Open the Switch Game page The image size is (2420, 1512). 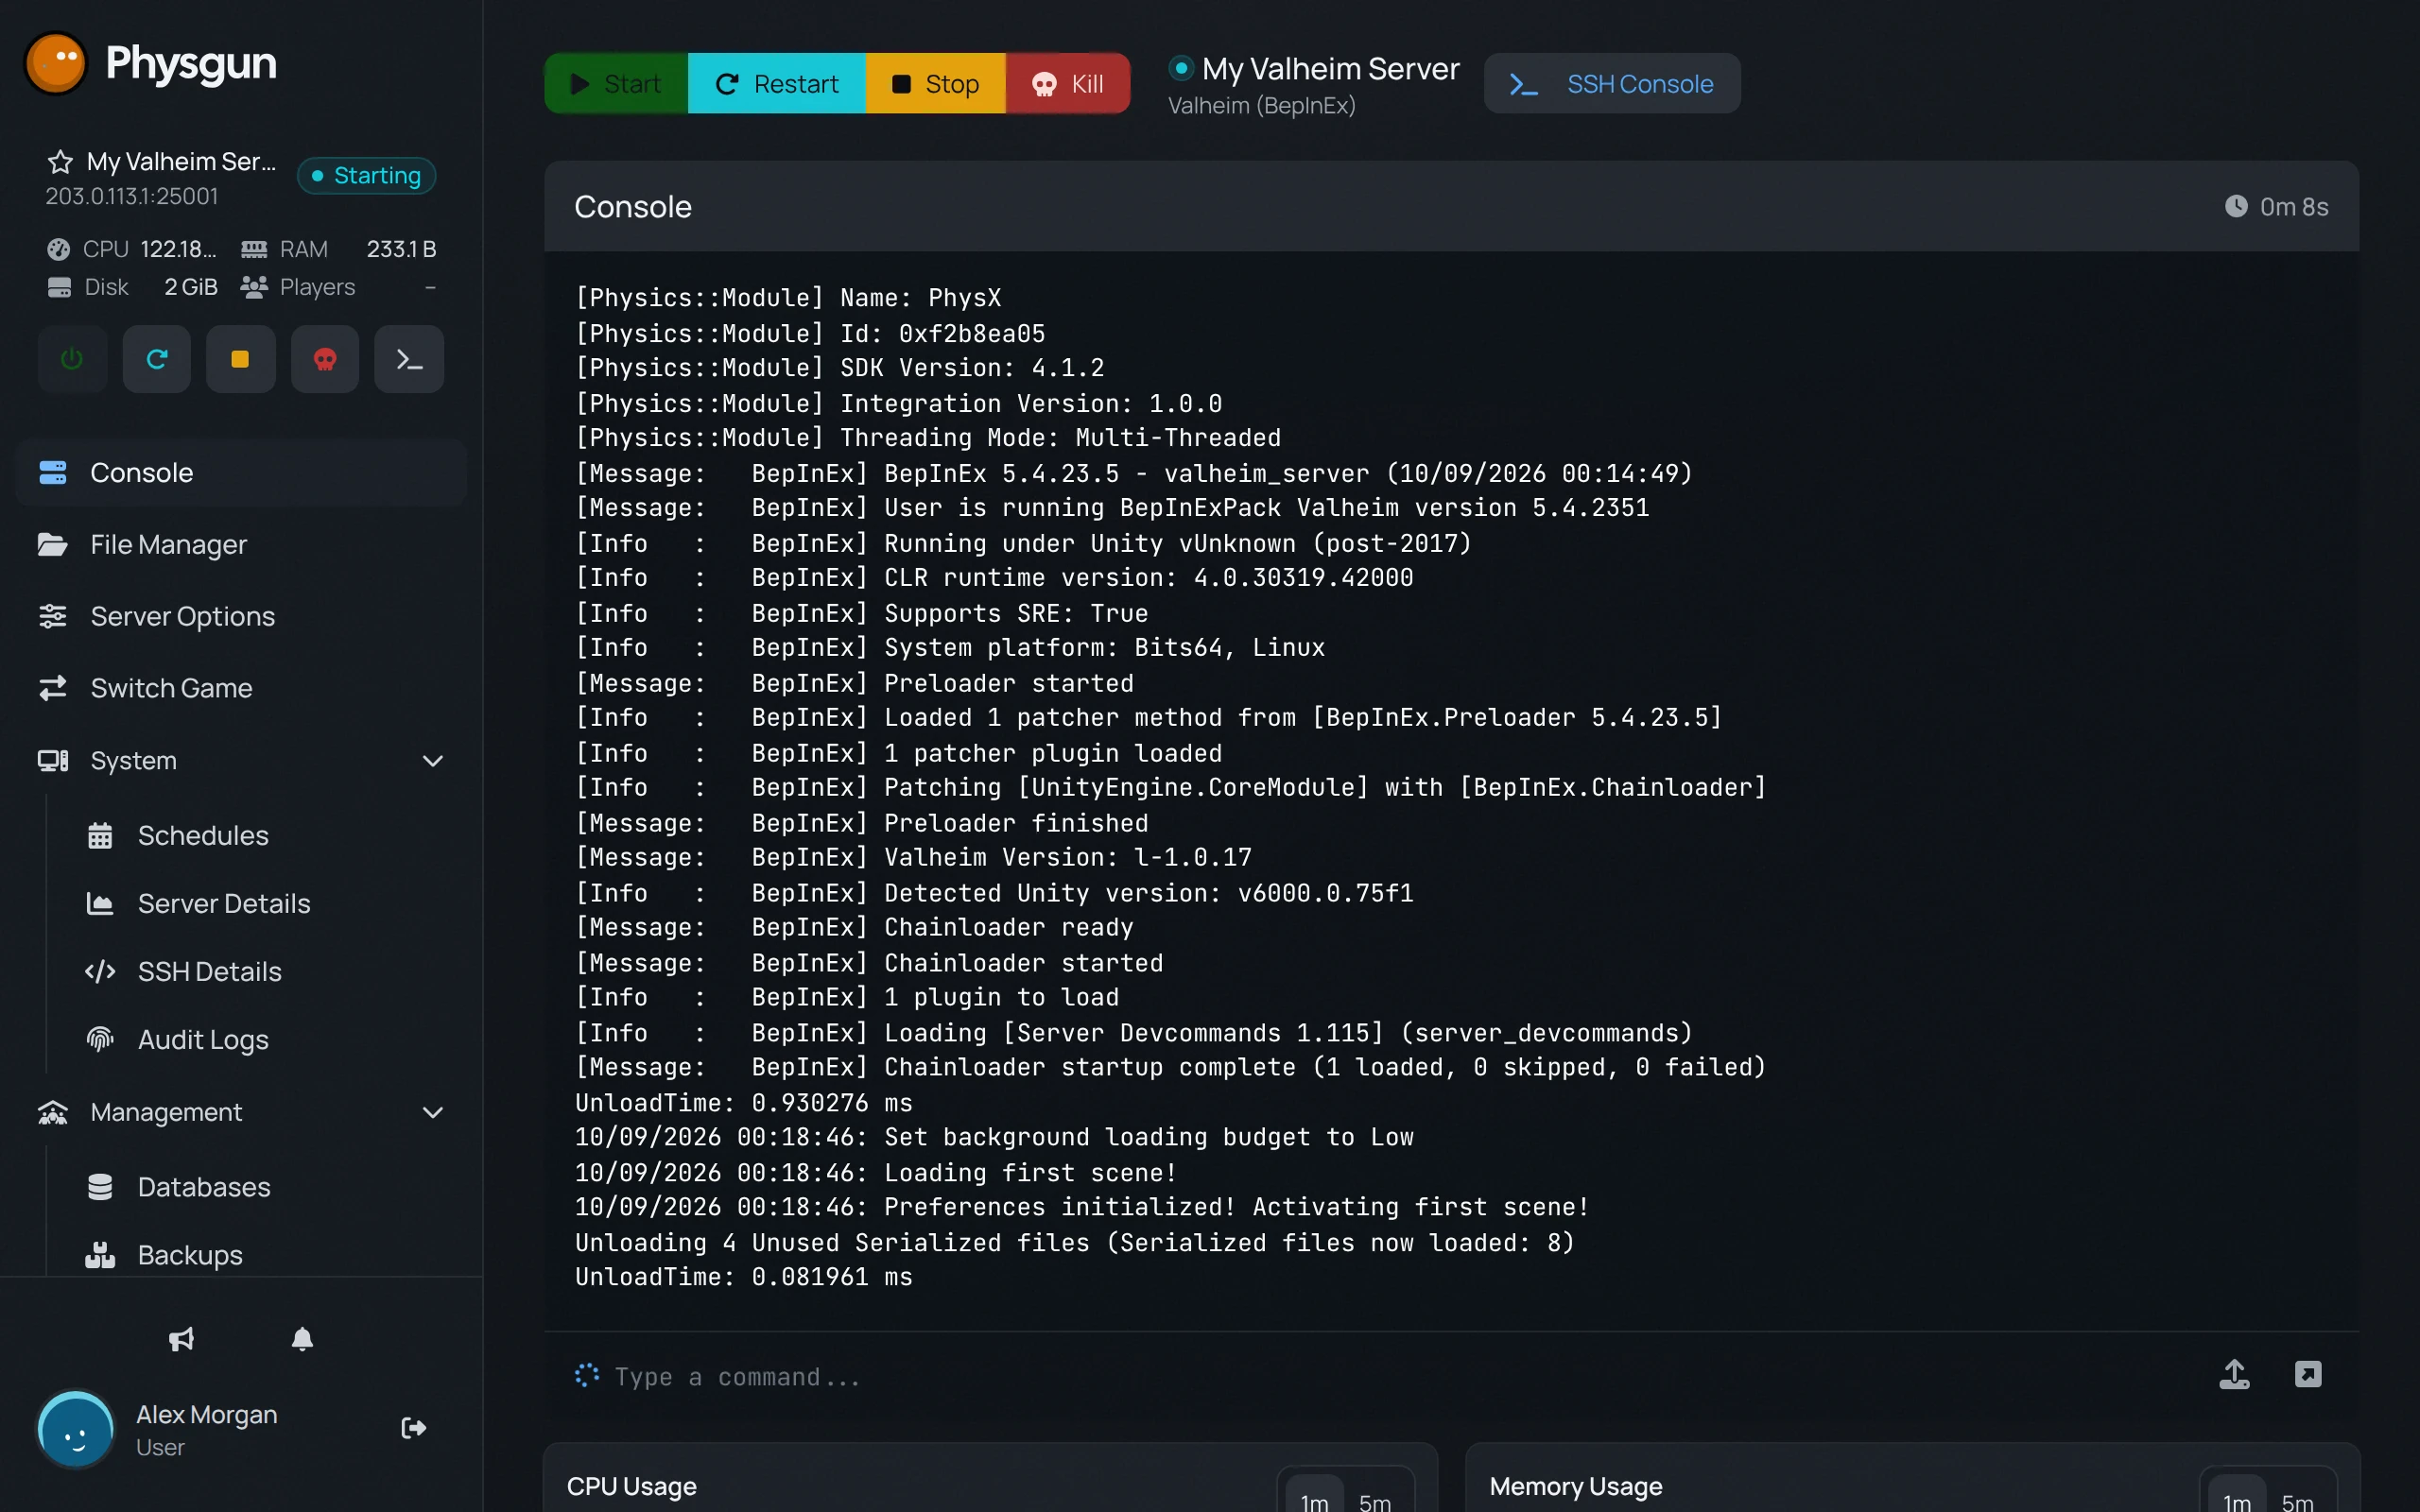point(242,688)
